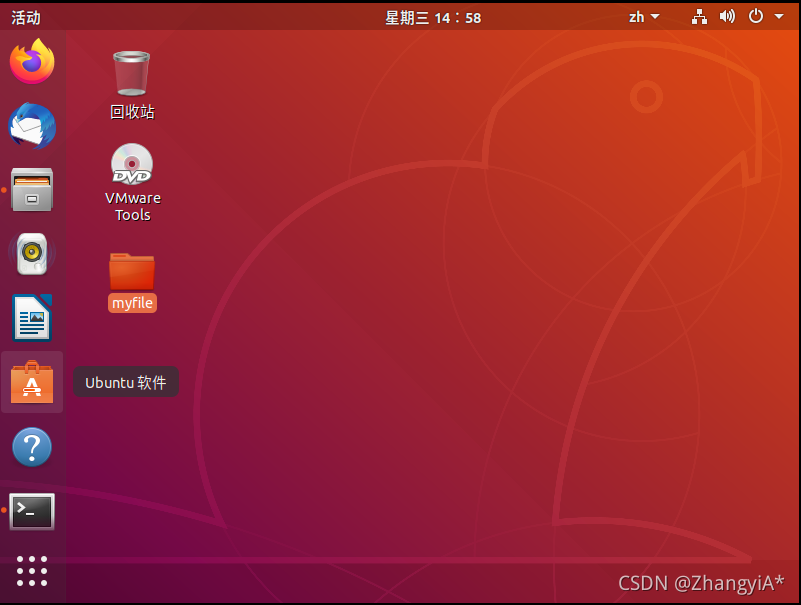The width and height of the screenshot is (801, 605).
Task: Open the clock and calendar menu
Action: pyautogui.click(x=433, y=18)
